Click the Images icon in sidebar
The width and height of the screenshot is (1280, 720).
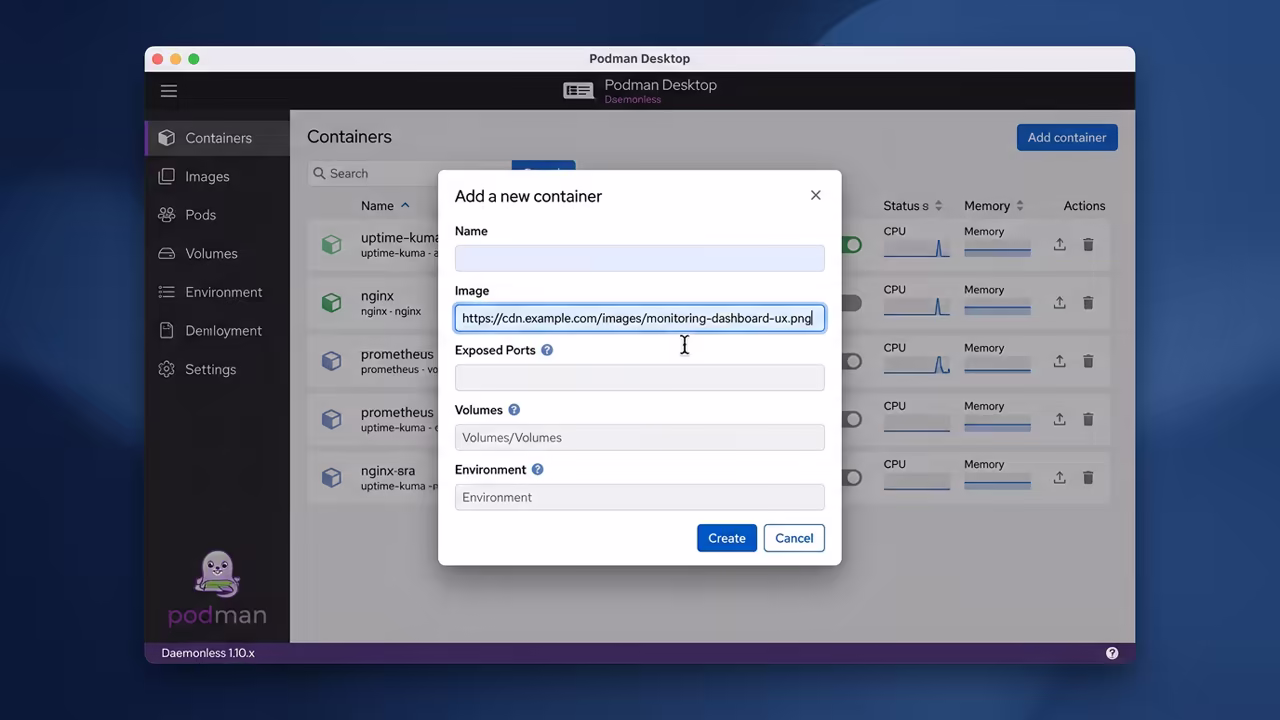167,176
